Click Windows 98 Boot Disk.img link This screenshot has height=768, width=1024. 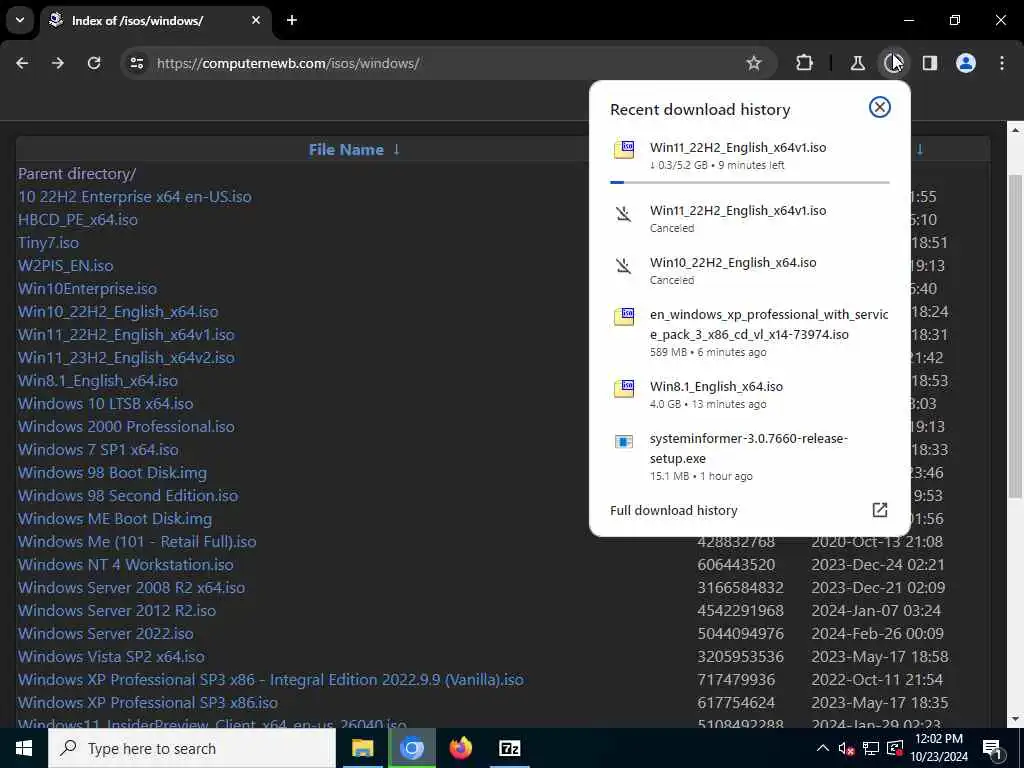(x=112, y=472)
